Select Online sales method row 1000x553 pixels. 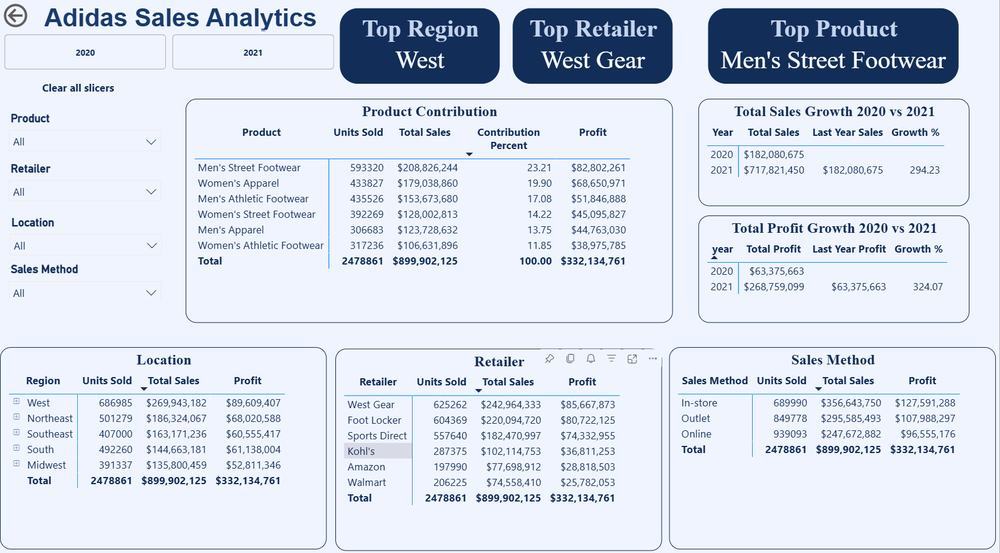[x=818, y=434]
